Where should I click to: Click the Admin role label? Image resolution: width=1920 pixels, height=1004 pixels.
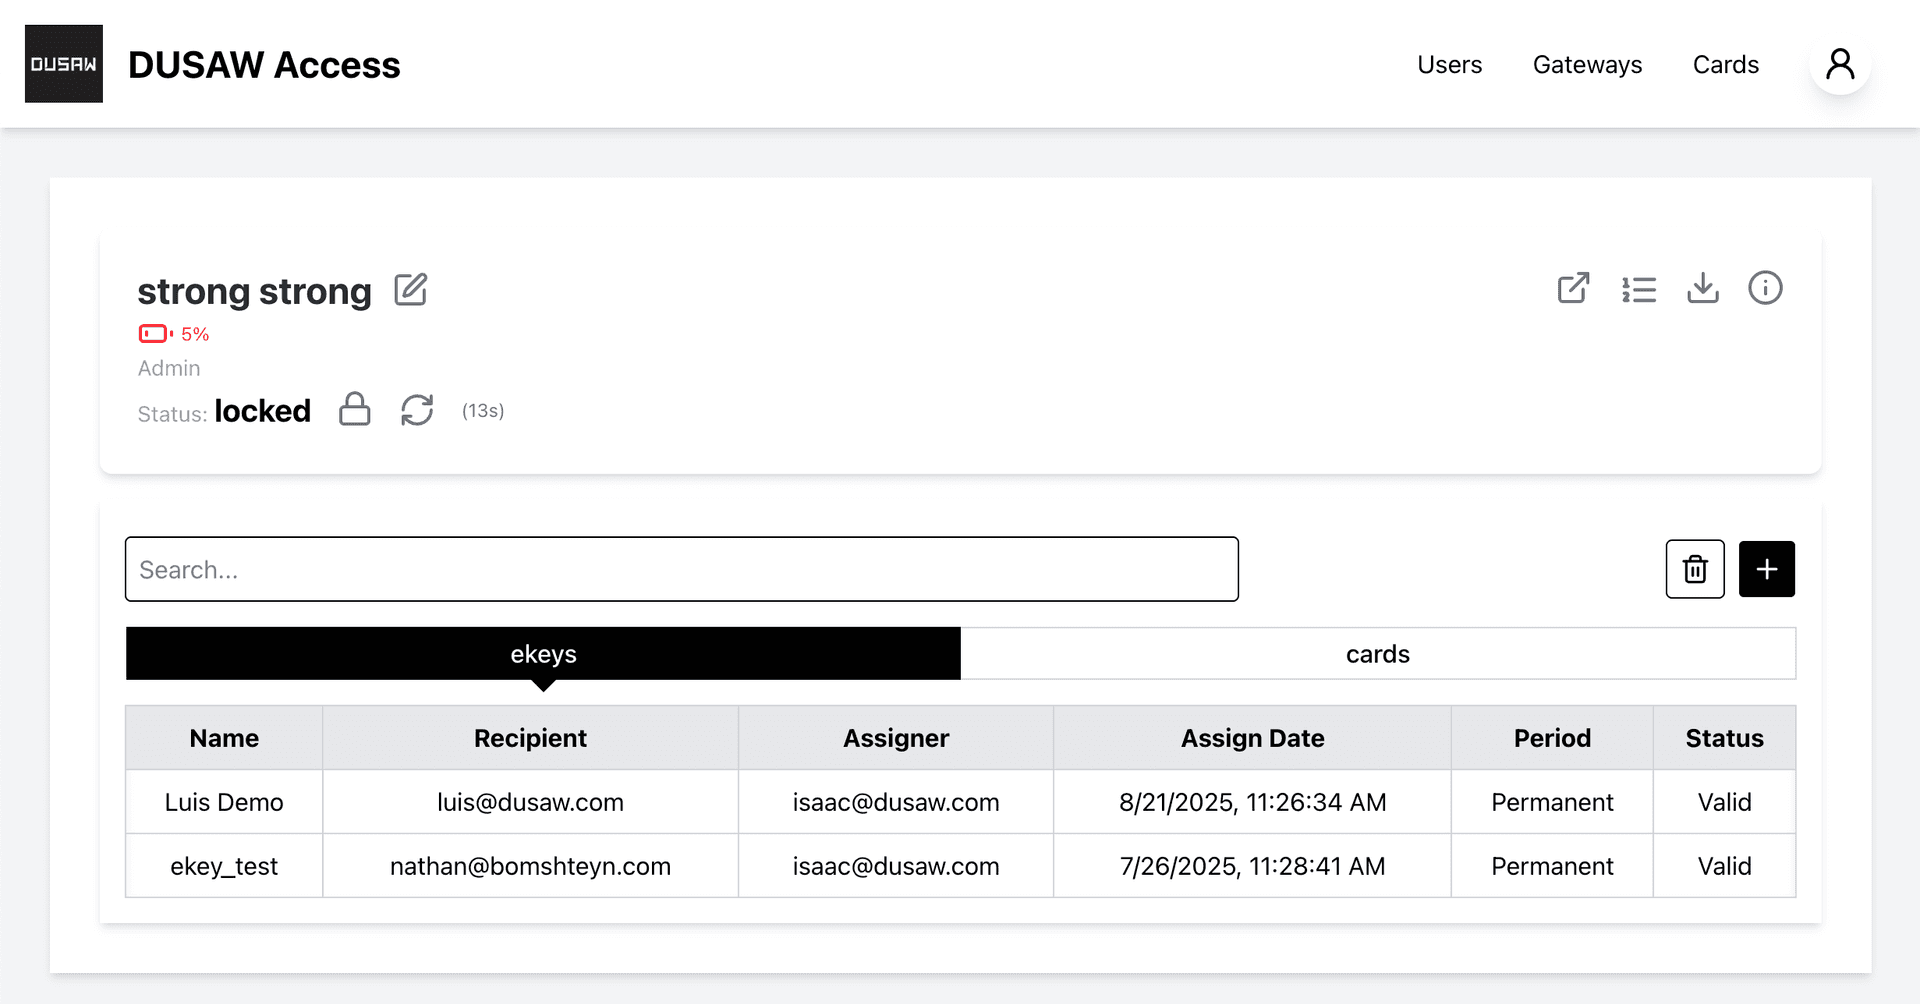coord(169,368)
